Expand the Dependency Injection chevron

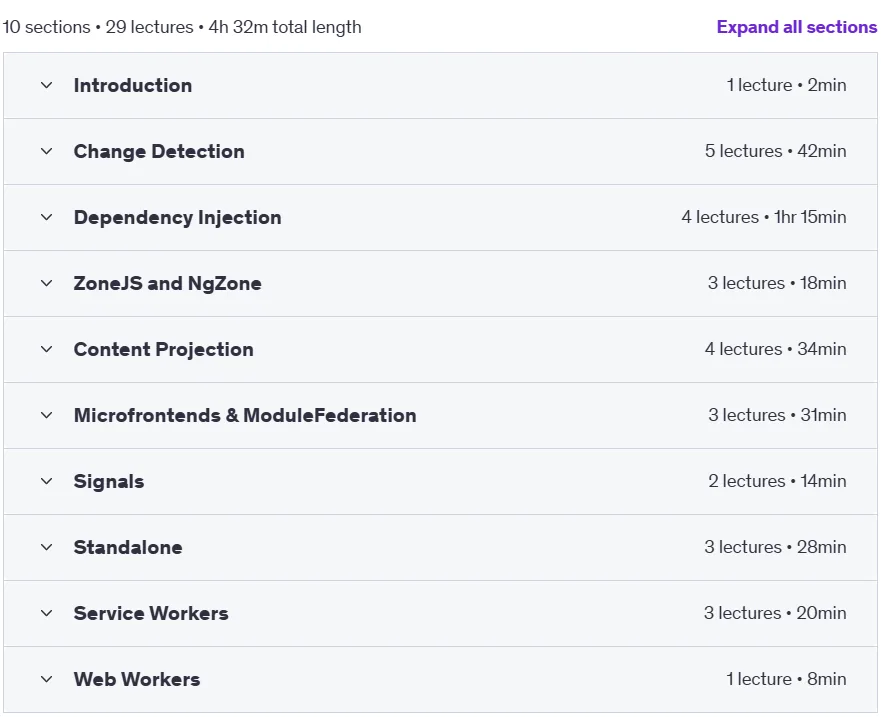47,217
